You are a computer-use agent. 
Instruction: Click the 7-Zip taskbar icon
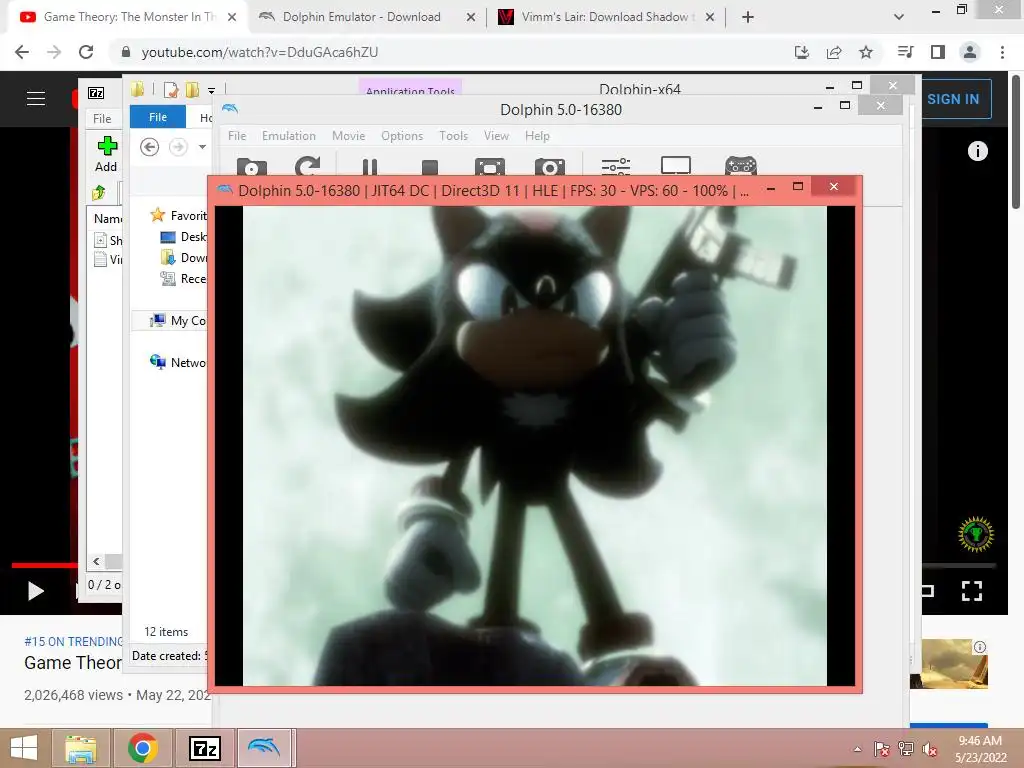[204, 748]
